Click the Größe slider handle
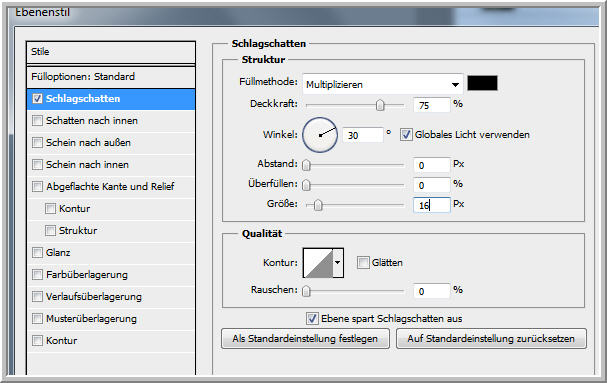This screenshot has width=607, height=383. click(x=318, y=205)
